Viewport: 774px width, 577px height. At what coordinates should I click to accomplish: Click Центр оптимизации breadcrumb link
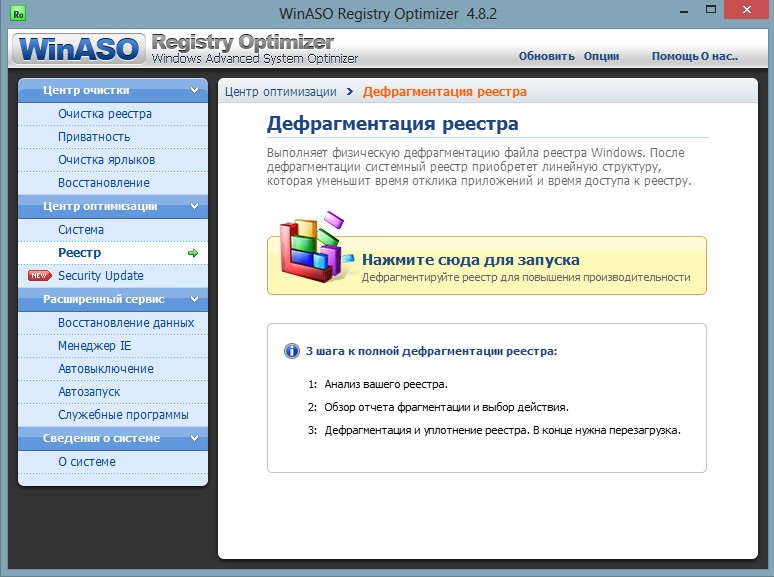(x=280, y=92)
